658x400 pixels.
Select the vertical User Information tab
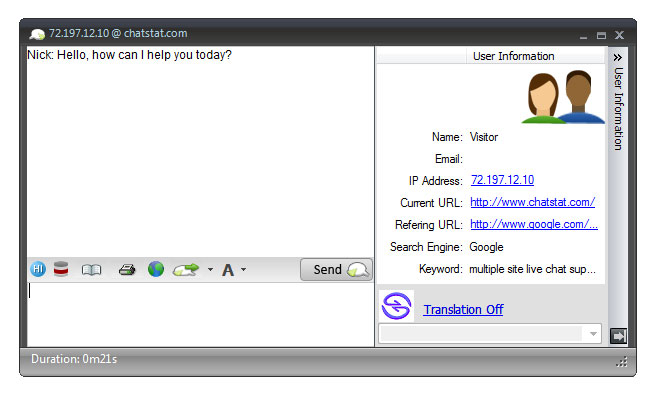619,109
